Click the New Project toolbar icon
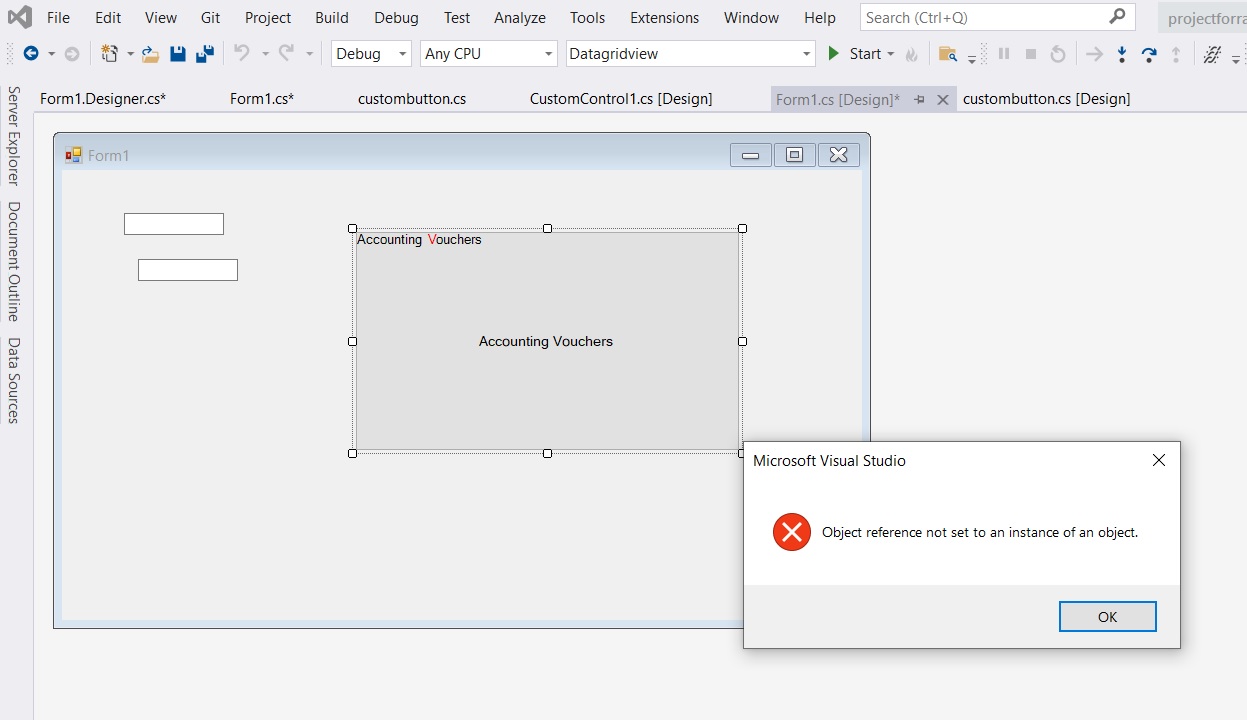 pyautogui.click(x=109, y=54)
